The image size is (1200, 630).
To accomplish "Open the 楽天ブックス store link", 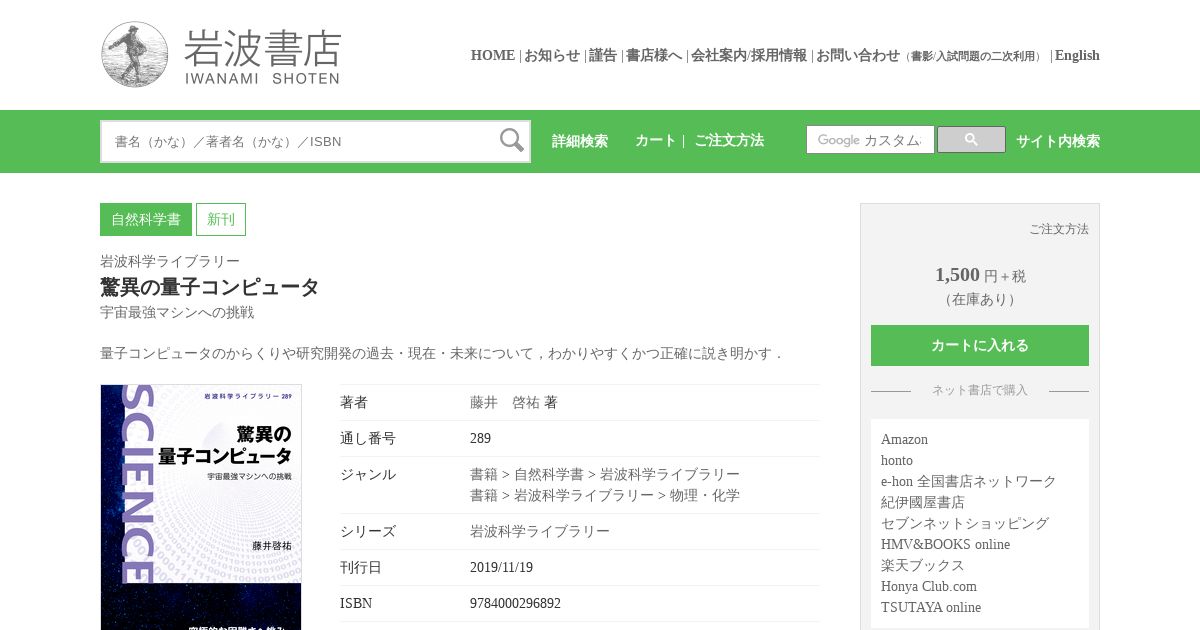I will point(923,565).
